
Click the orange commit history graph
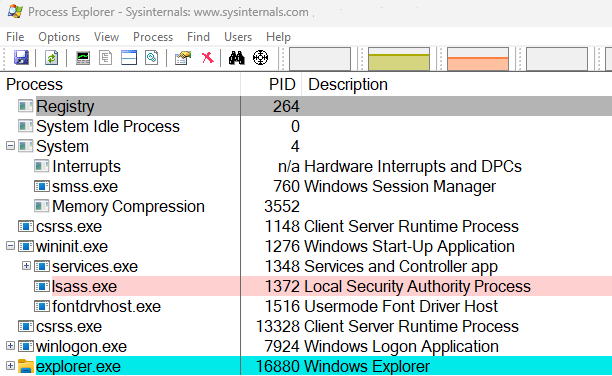[x=478, y=59]
